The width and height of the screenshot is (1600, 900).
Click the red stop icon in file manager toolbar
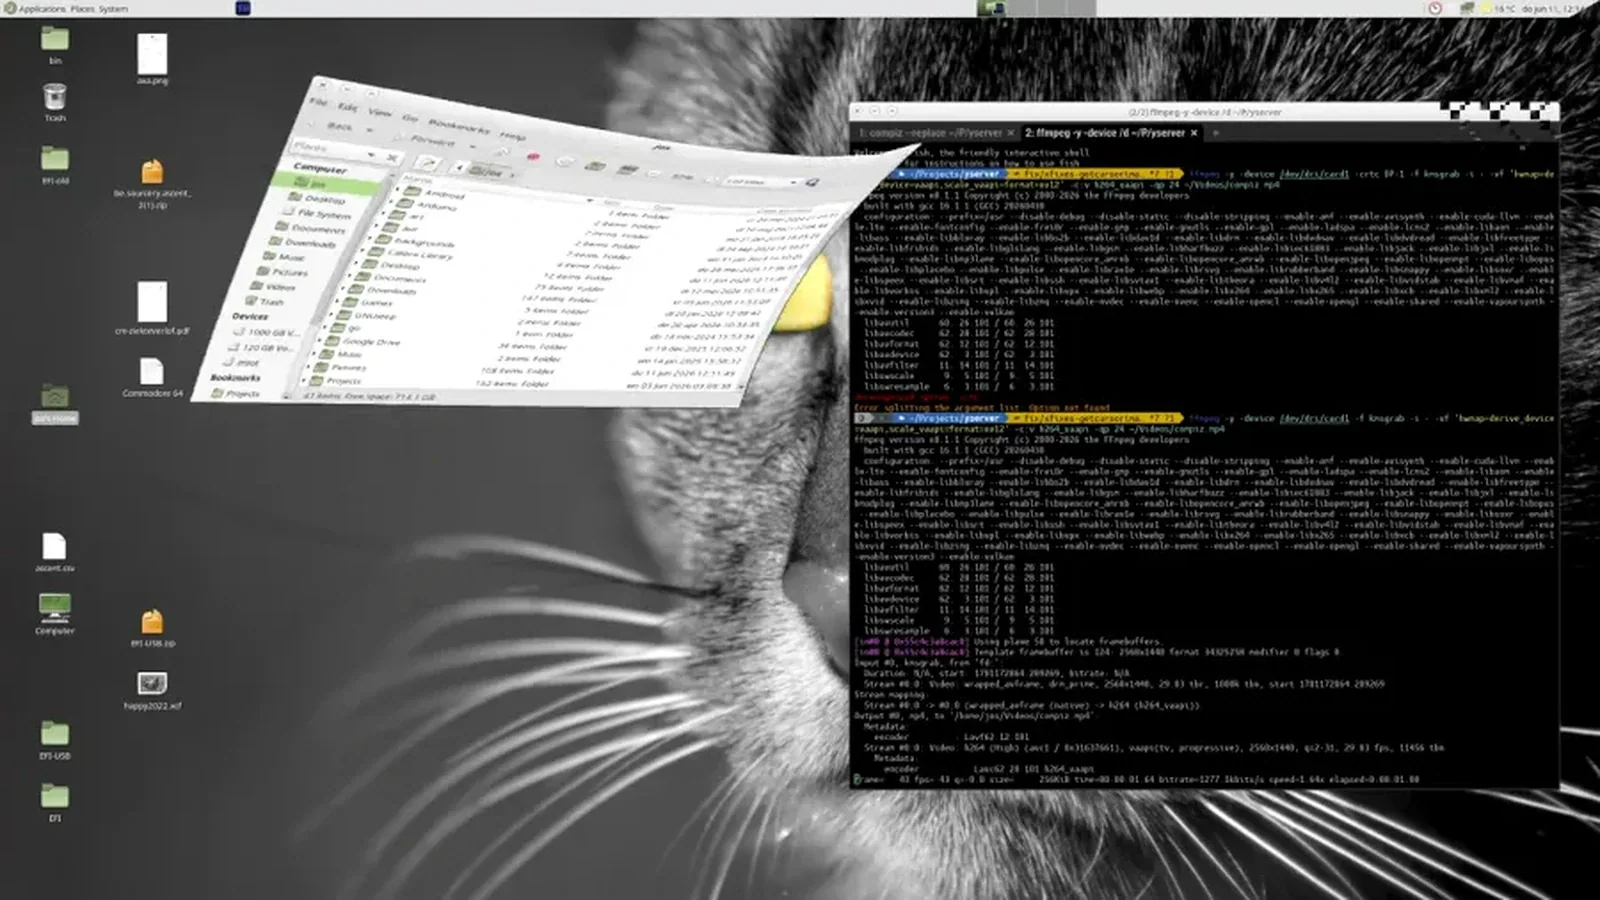534,156
